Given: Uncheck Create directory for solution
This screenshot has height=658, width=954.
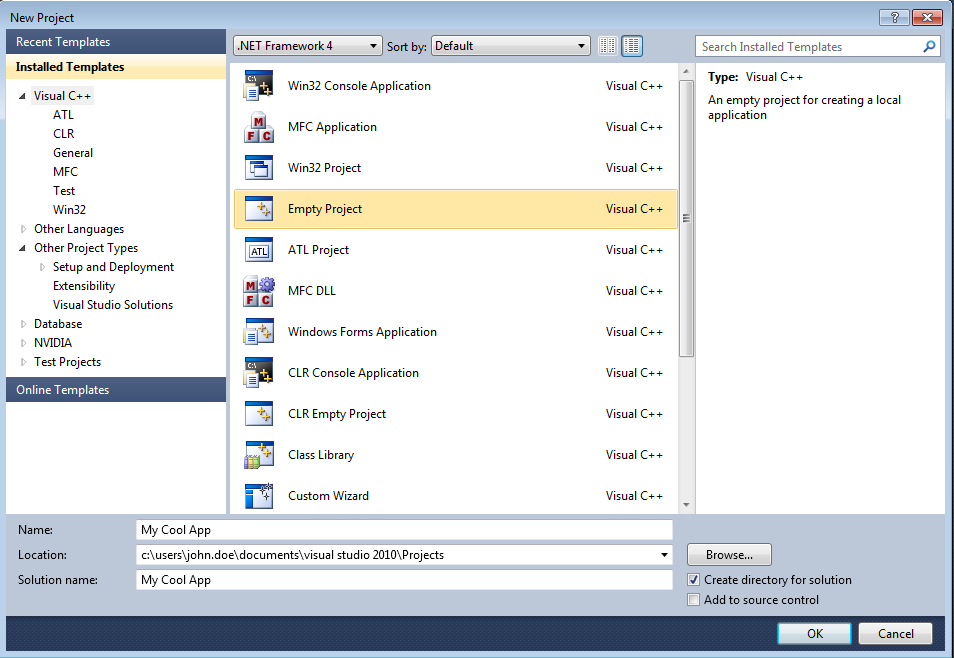Looking at the screenshot, I should pyautogui.click(x=694, y=580).
